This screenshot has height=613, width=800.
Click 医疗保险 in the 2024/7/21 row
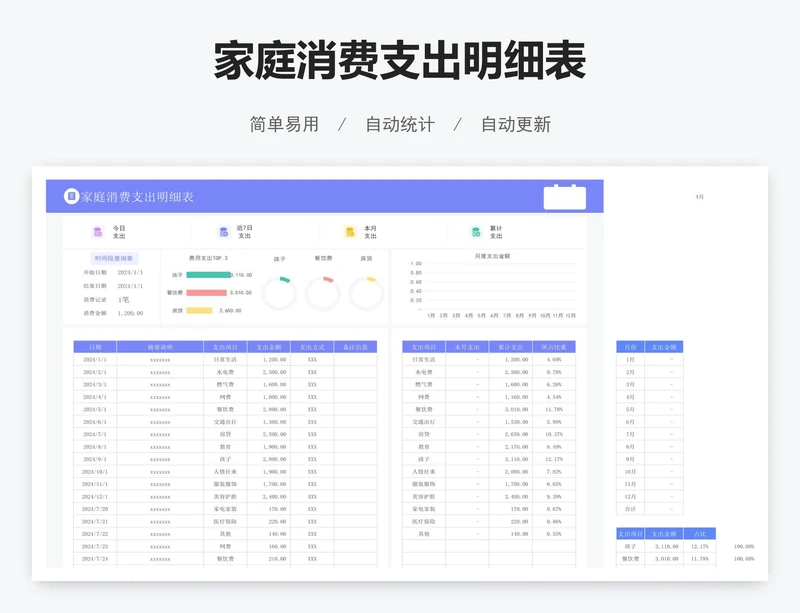click(225, 522)
